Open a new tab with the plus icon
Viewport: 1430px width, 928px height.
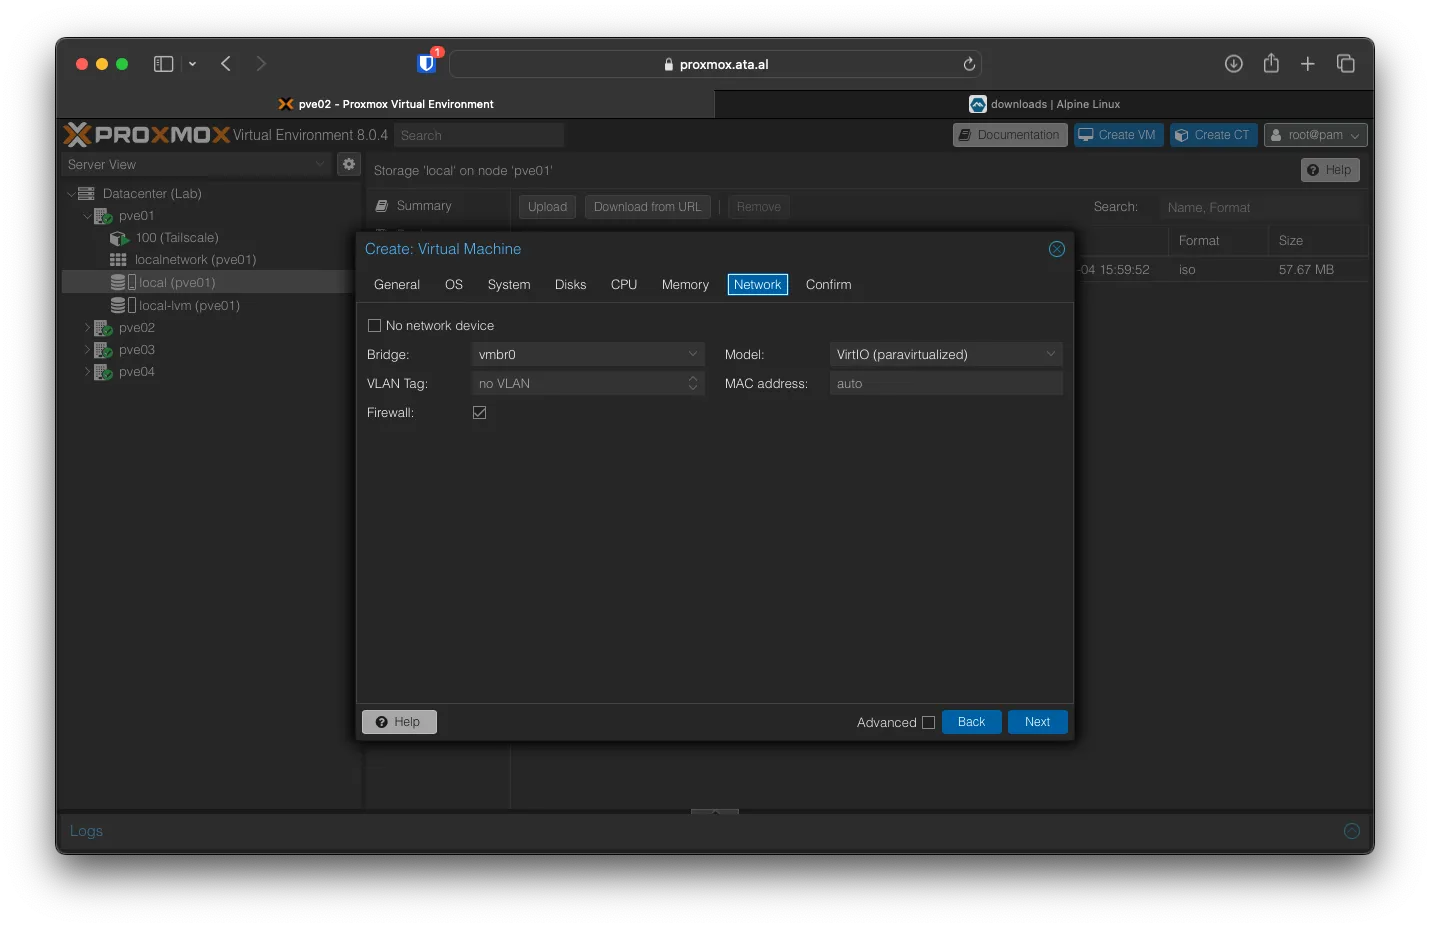[x=1308, y=64]
